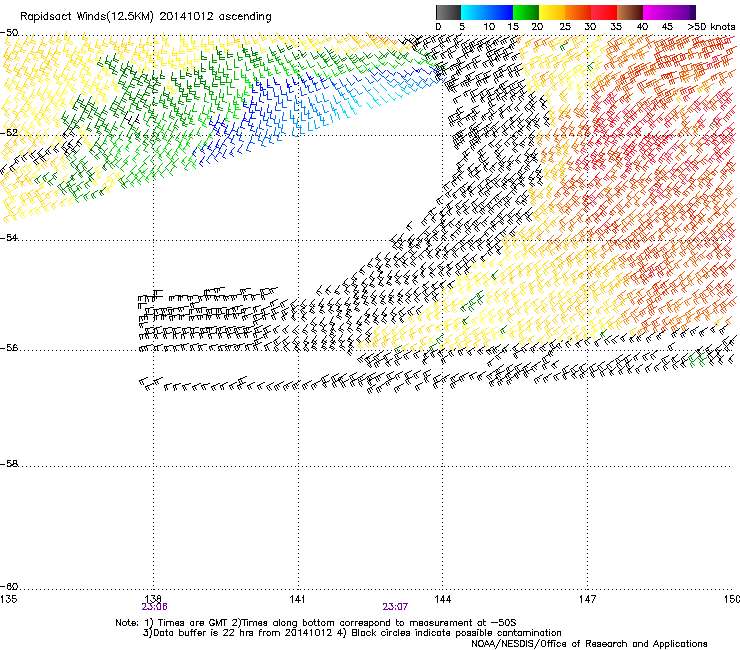Click the NOAA/NESDIS credit line
Screen dimensions: 740x650
click(x=589, y=643)
